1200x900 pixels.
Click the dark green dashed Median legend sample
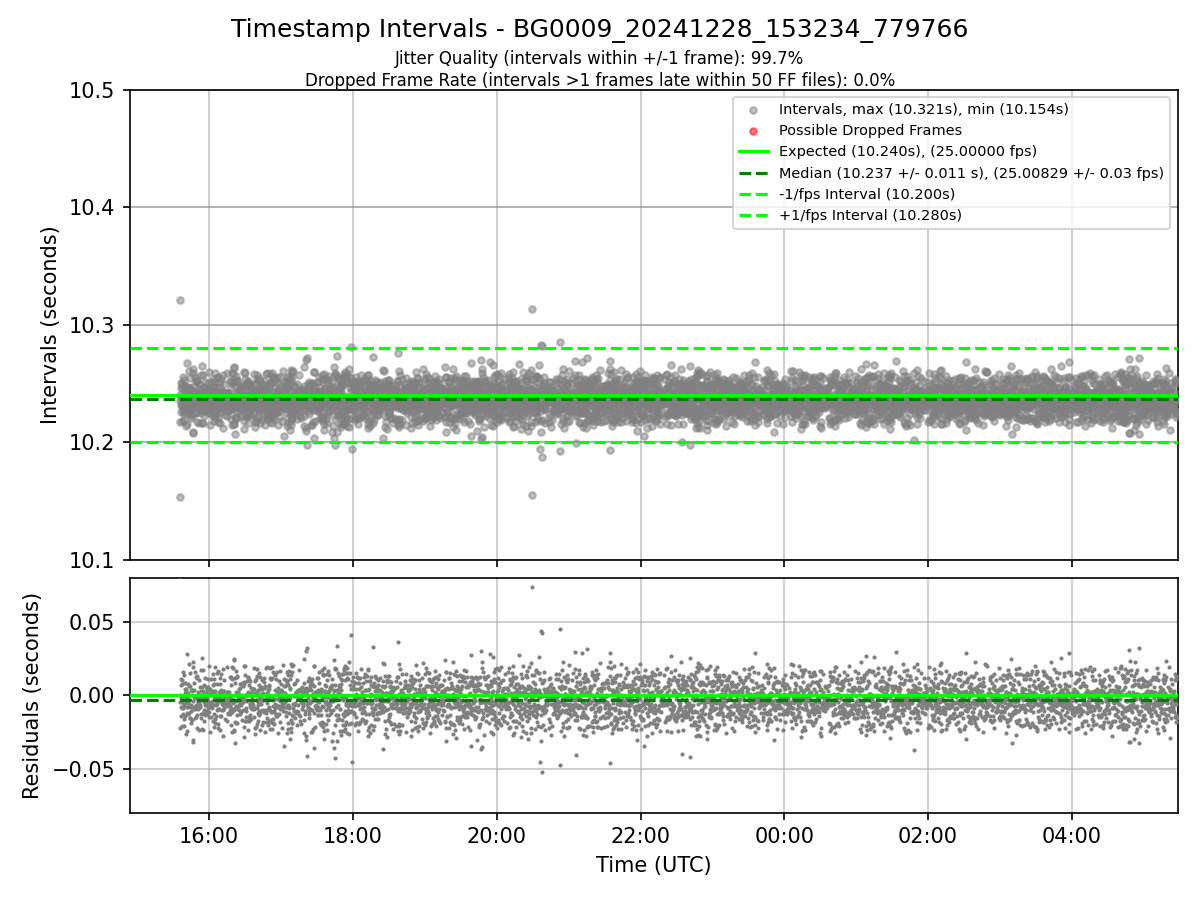point(754,173)
